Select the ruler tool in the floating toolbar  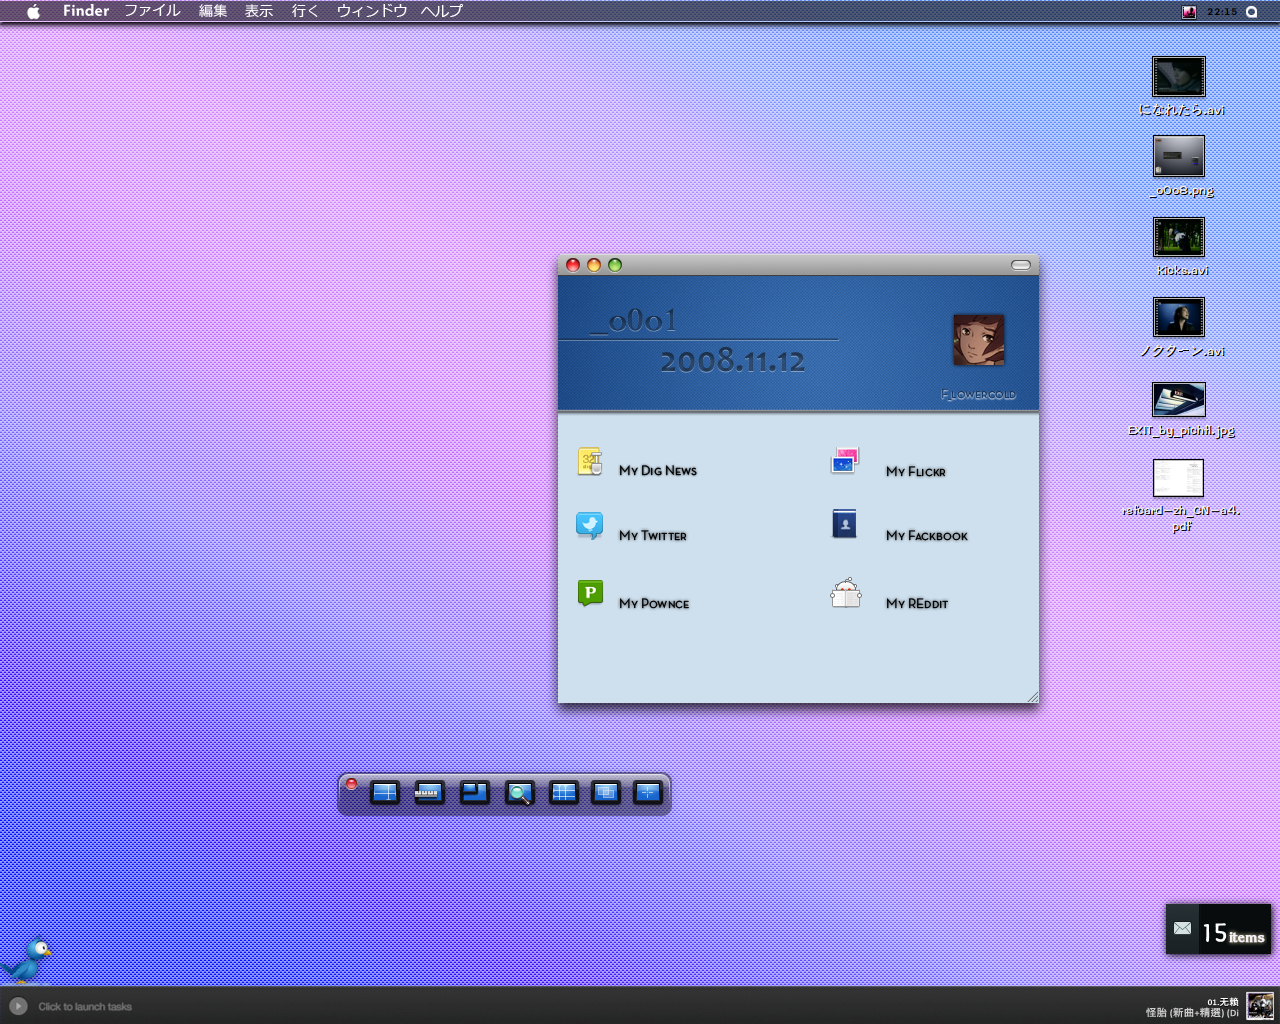429,793
